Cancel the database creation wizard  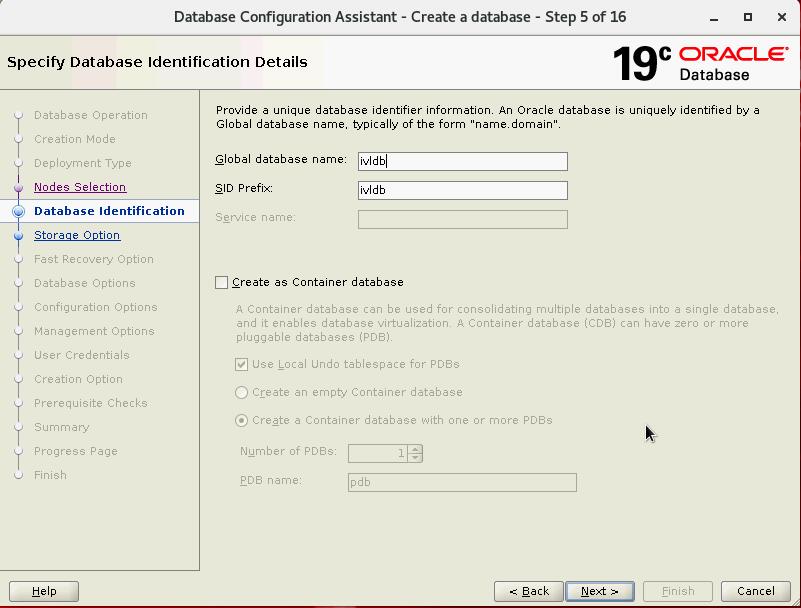[x=755, y=591]
